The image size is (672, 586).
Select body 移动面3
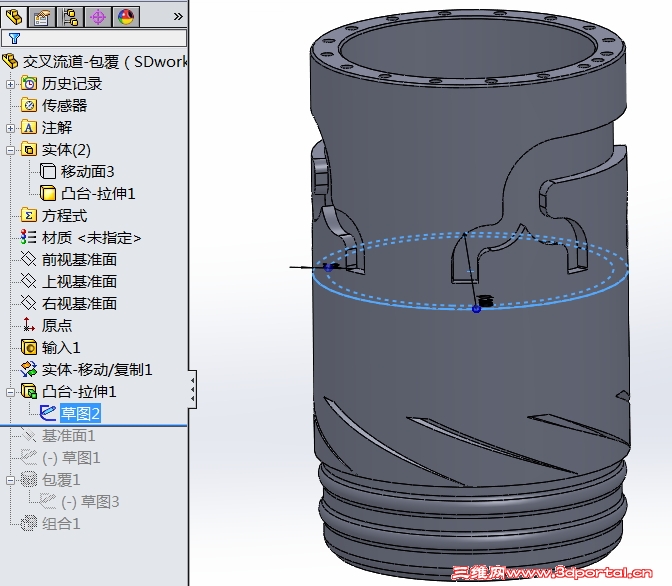pyautogui.click(x=87, y=171)
